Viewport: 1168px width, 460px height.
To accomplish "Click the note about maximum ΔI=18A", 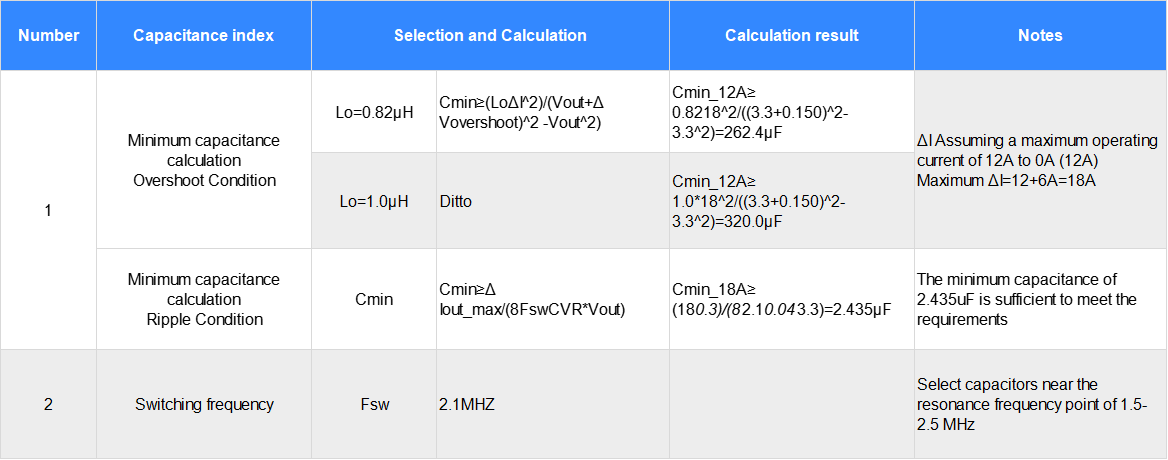I will coord(1040,160).
